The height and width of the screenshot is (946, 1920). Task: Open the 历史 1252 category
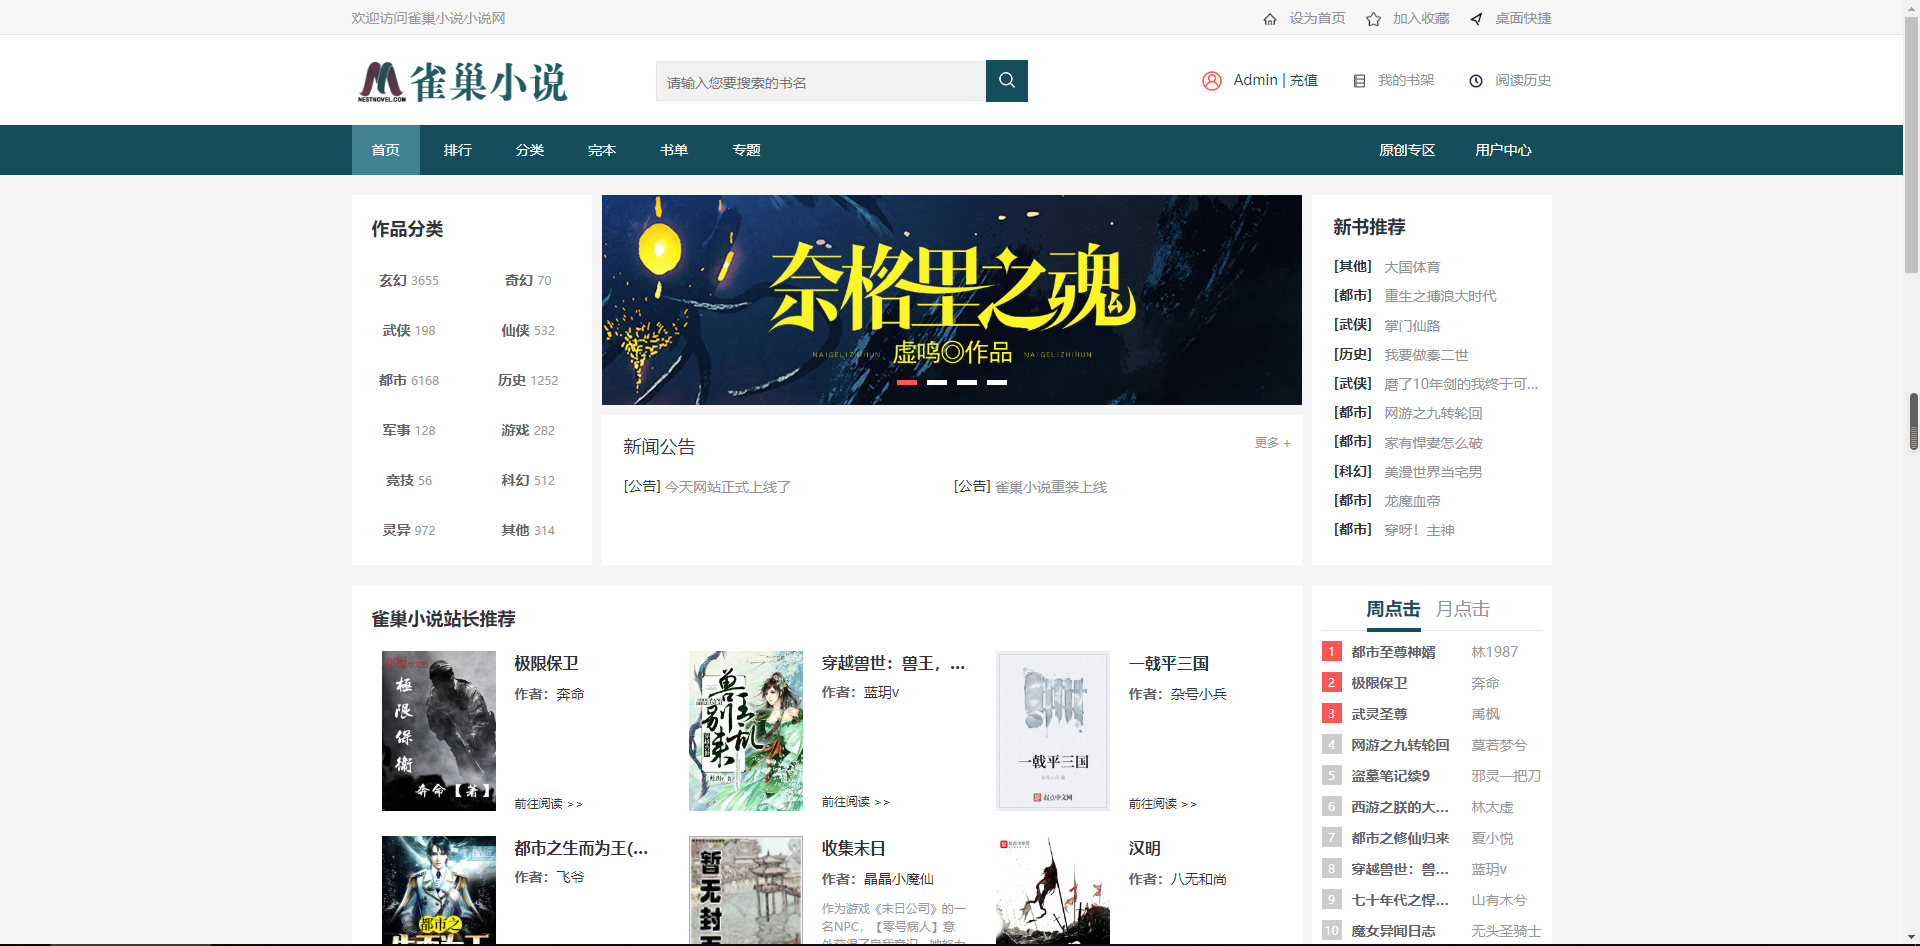coord(528,380)
